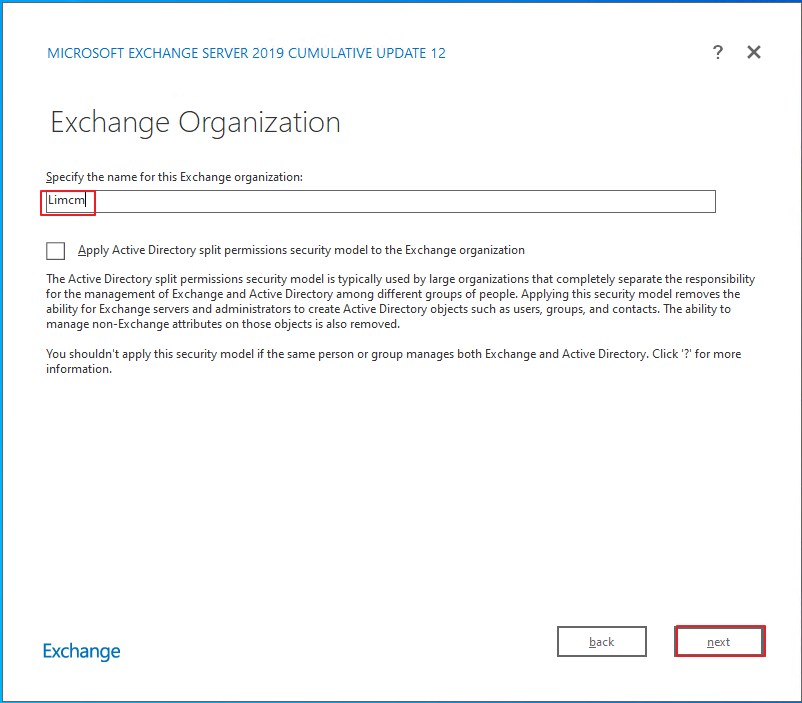
Task: Open the help question mark icon
Action: (718, 52)
